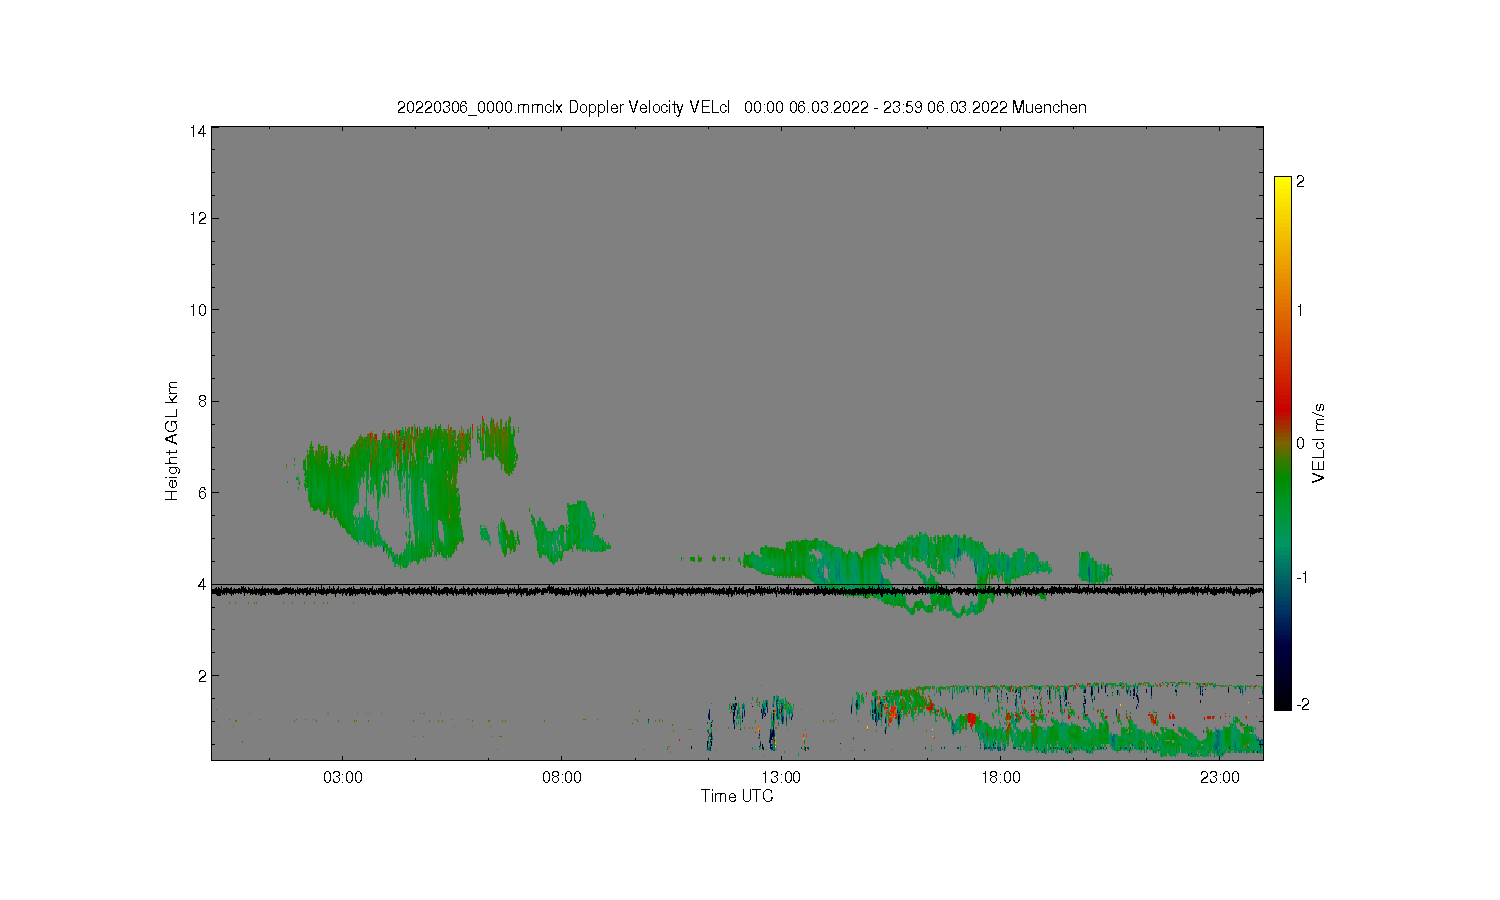Click the "08:00" time tick label
The width and height of the screenshot is (1500, 900).
[562, 778]
